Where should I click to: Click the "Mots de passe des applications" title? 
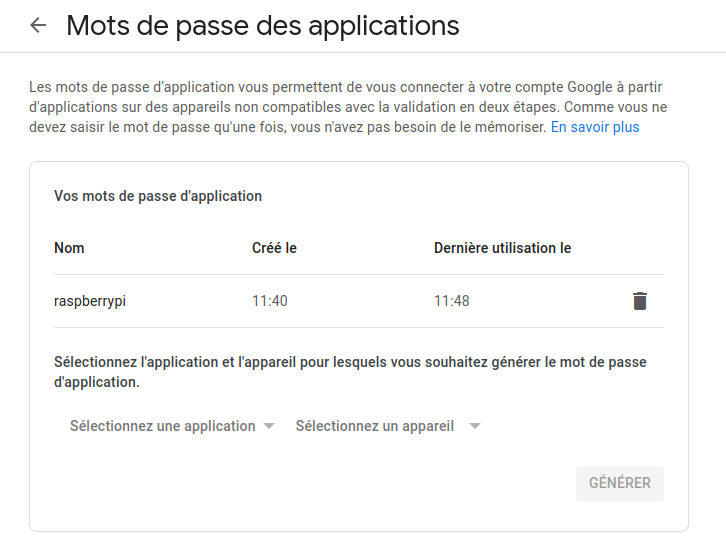(x=263, y=26)
